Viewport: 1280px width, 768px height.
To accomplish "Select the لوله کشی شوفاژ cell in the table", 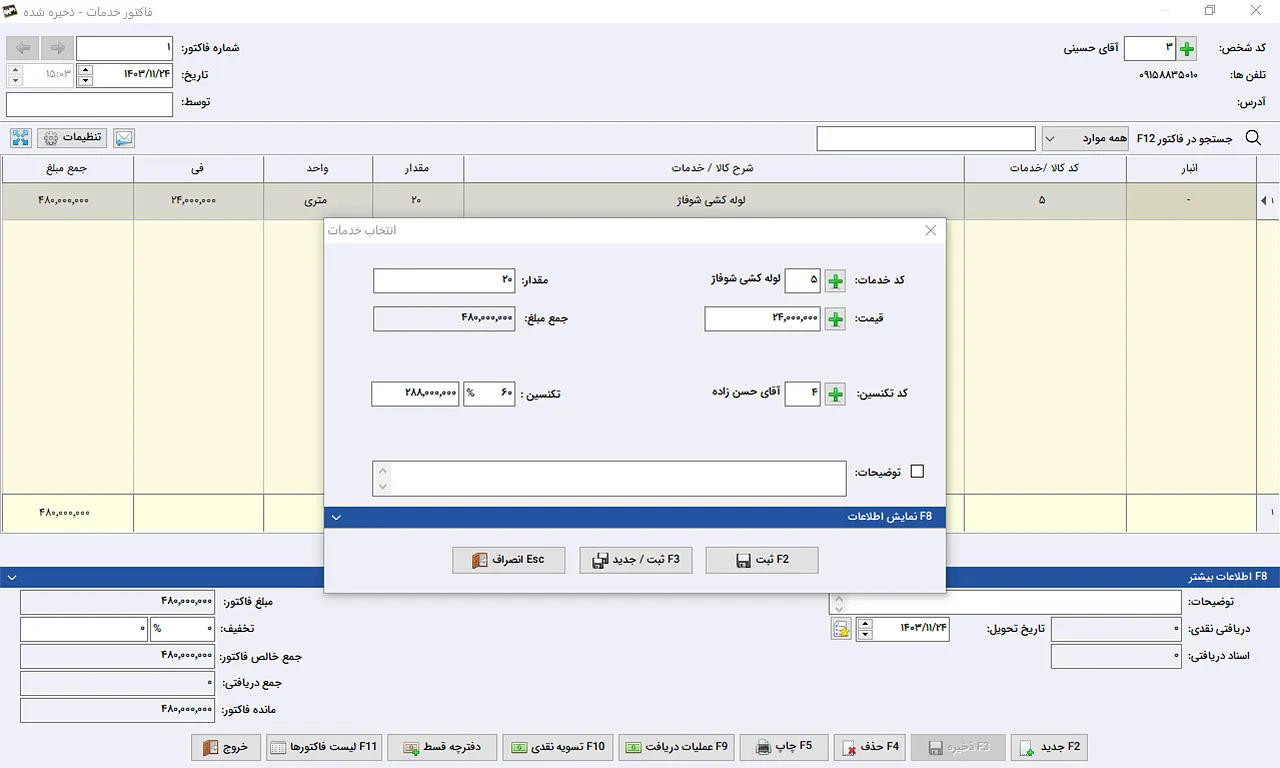I will click(714, 201).
